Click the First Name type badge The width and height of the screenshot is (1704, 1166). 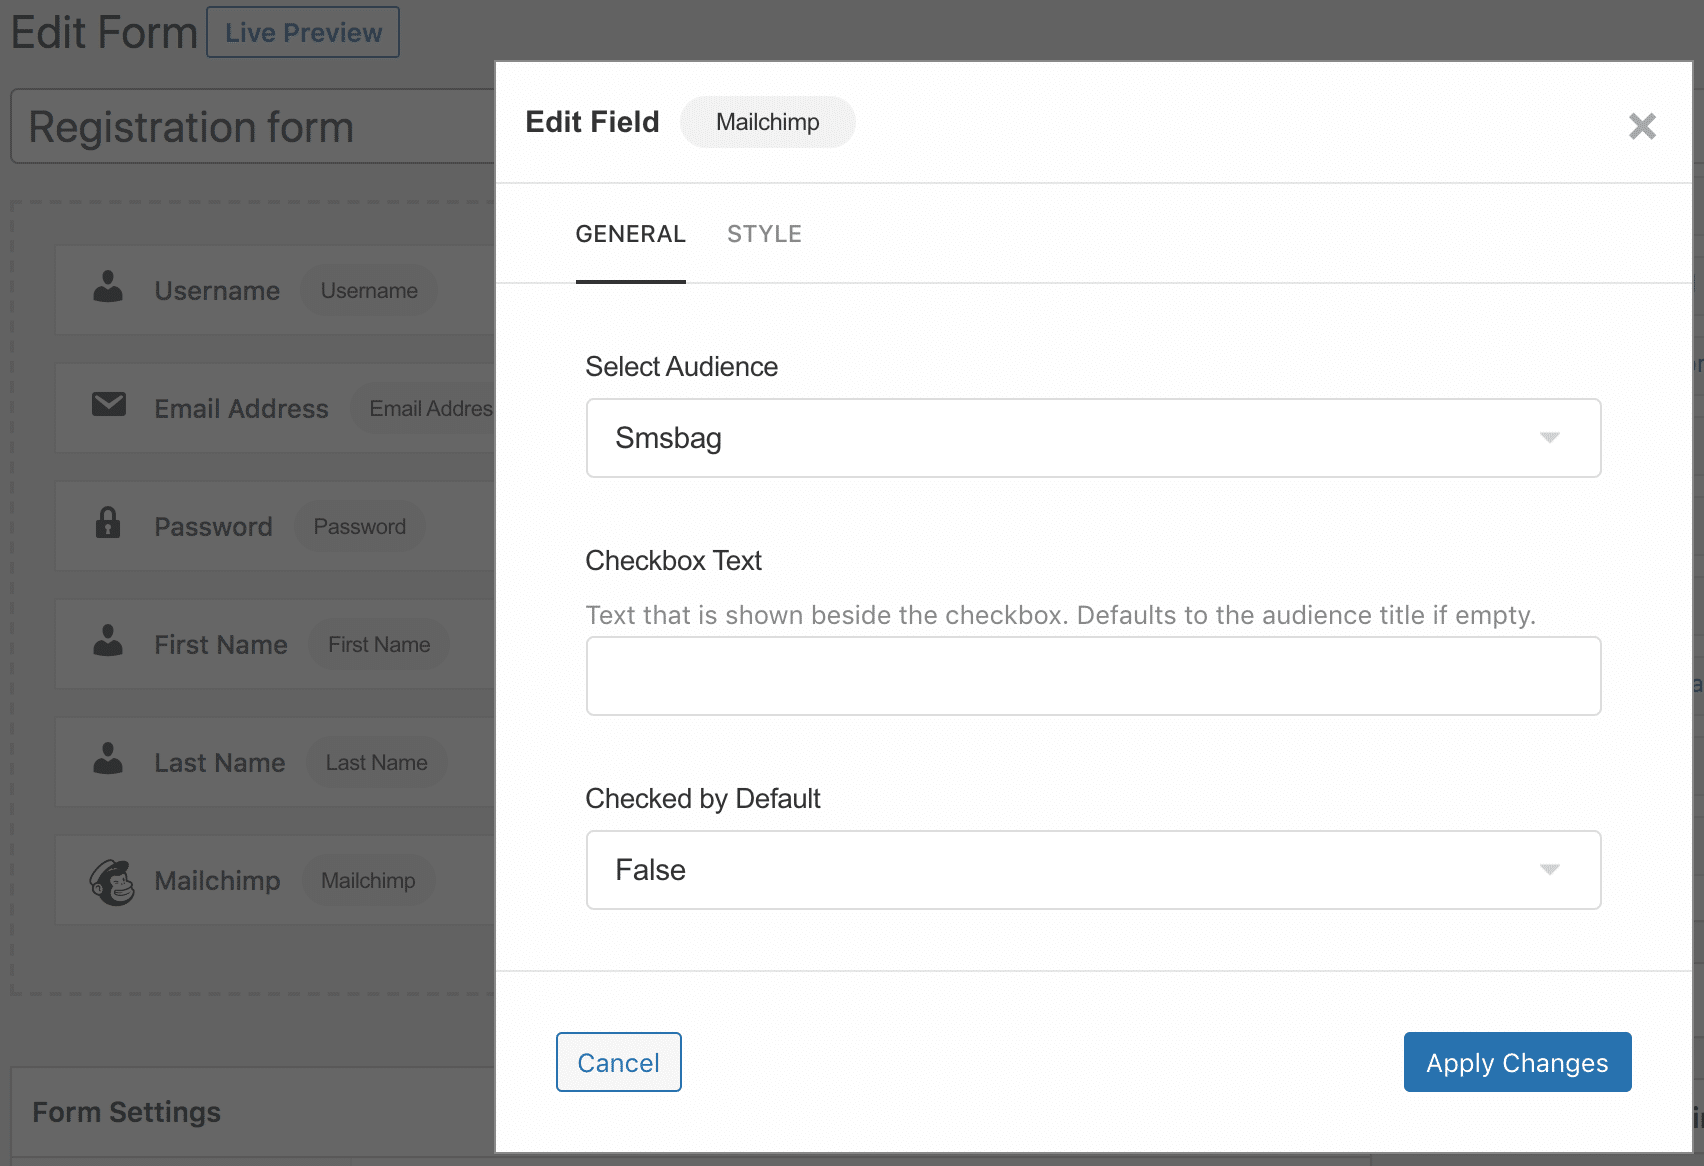379,645
